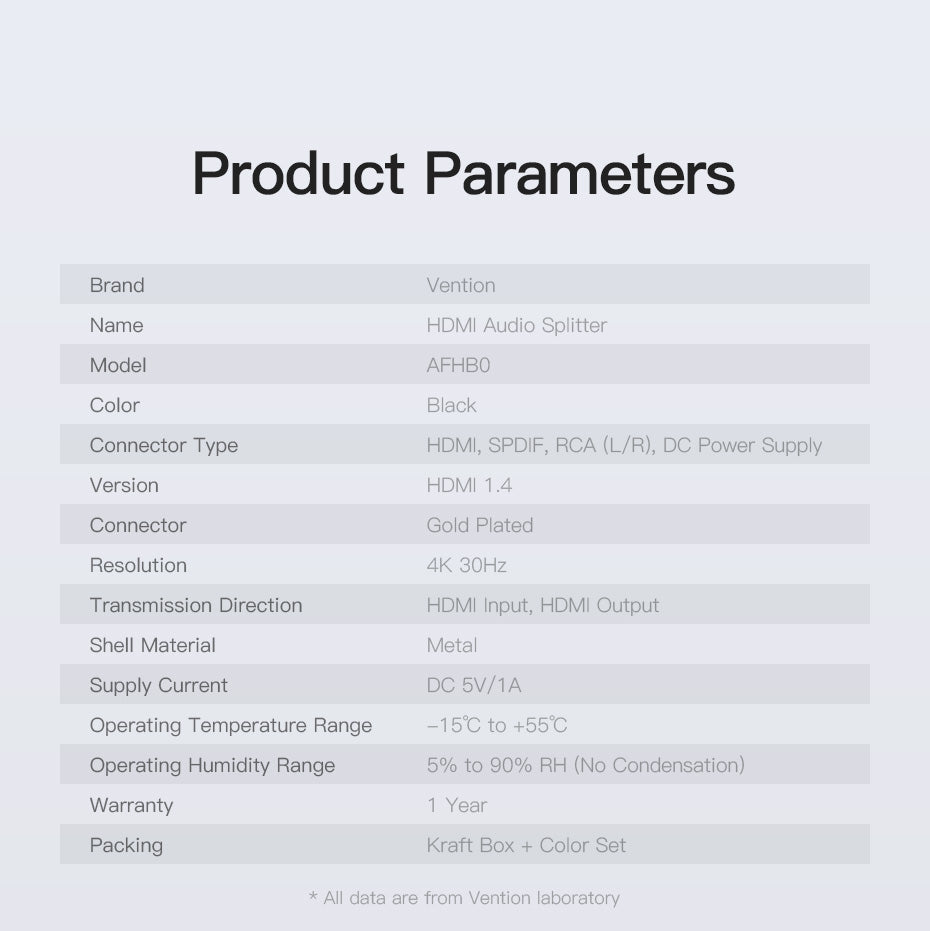Screen dimensions: 930x931
Task: Click the DC 5V/1A supply value
Action: pos(474,685)
